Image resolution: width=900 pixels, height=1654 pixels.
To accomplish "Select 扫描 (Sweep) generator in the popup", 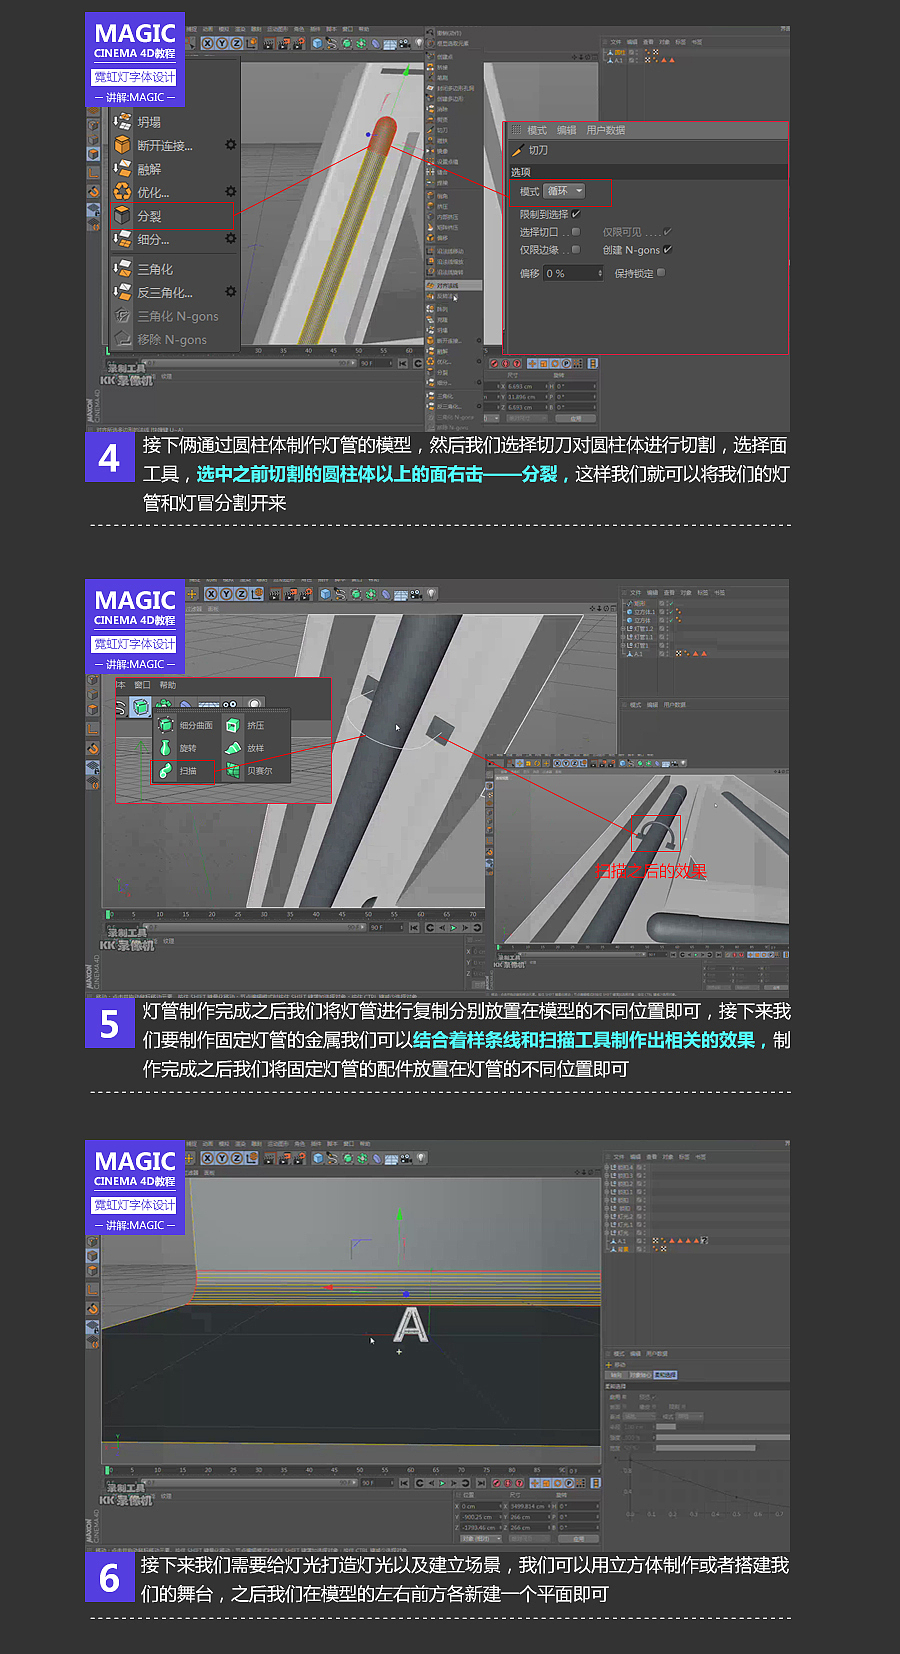I will 183,771.
